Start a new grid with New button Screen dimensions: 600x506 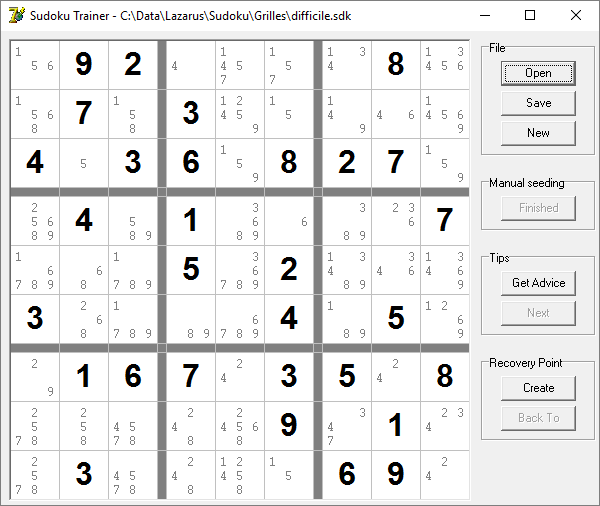(x=538, y=133)
